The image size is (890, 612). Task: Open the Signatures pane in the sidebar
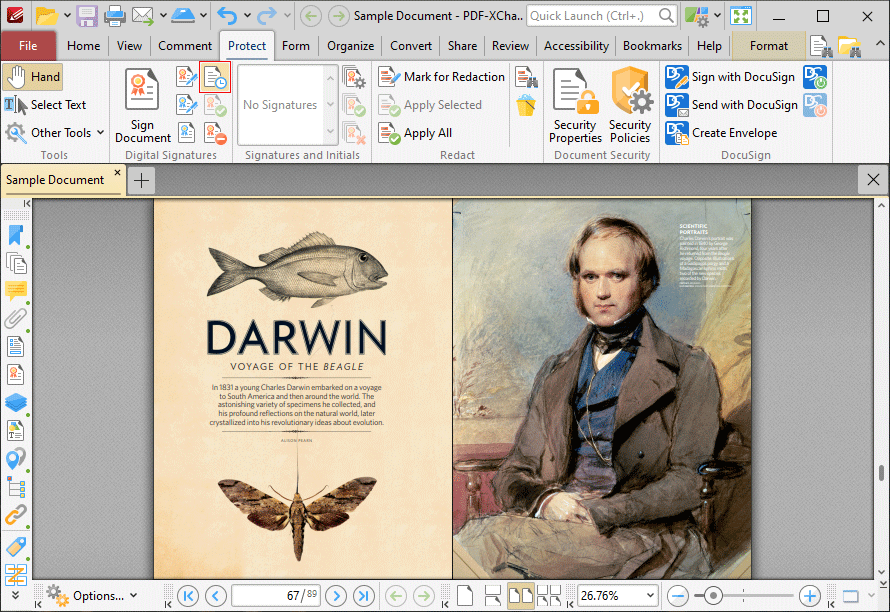pos(15,375)
